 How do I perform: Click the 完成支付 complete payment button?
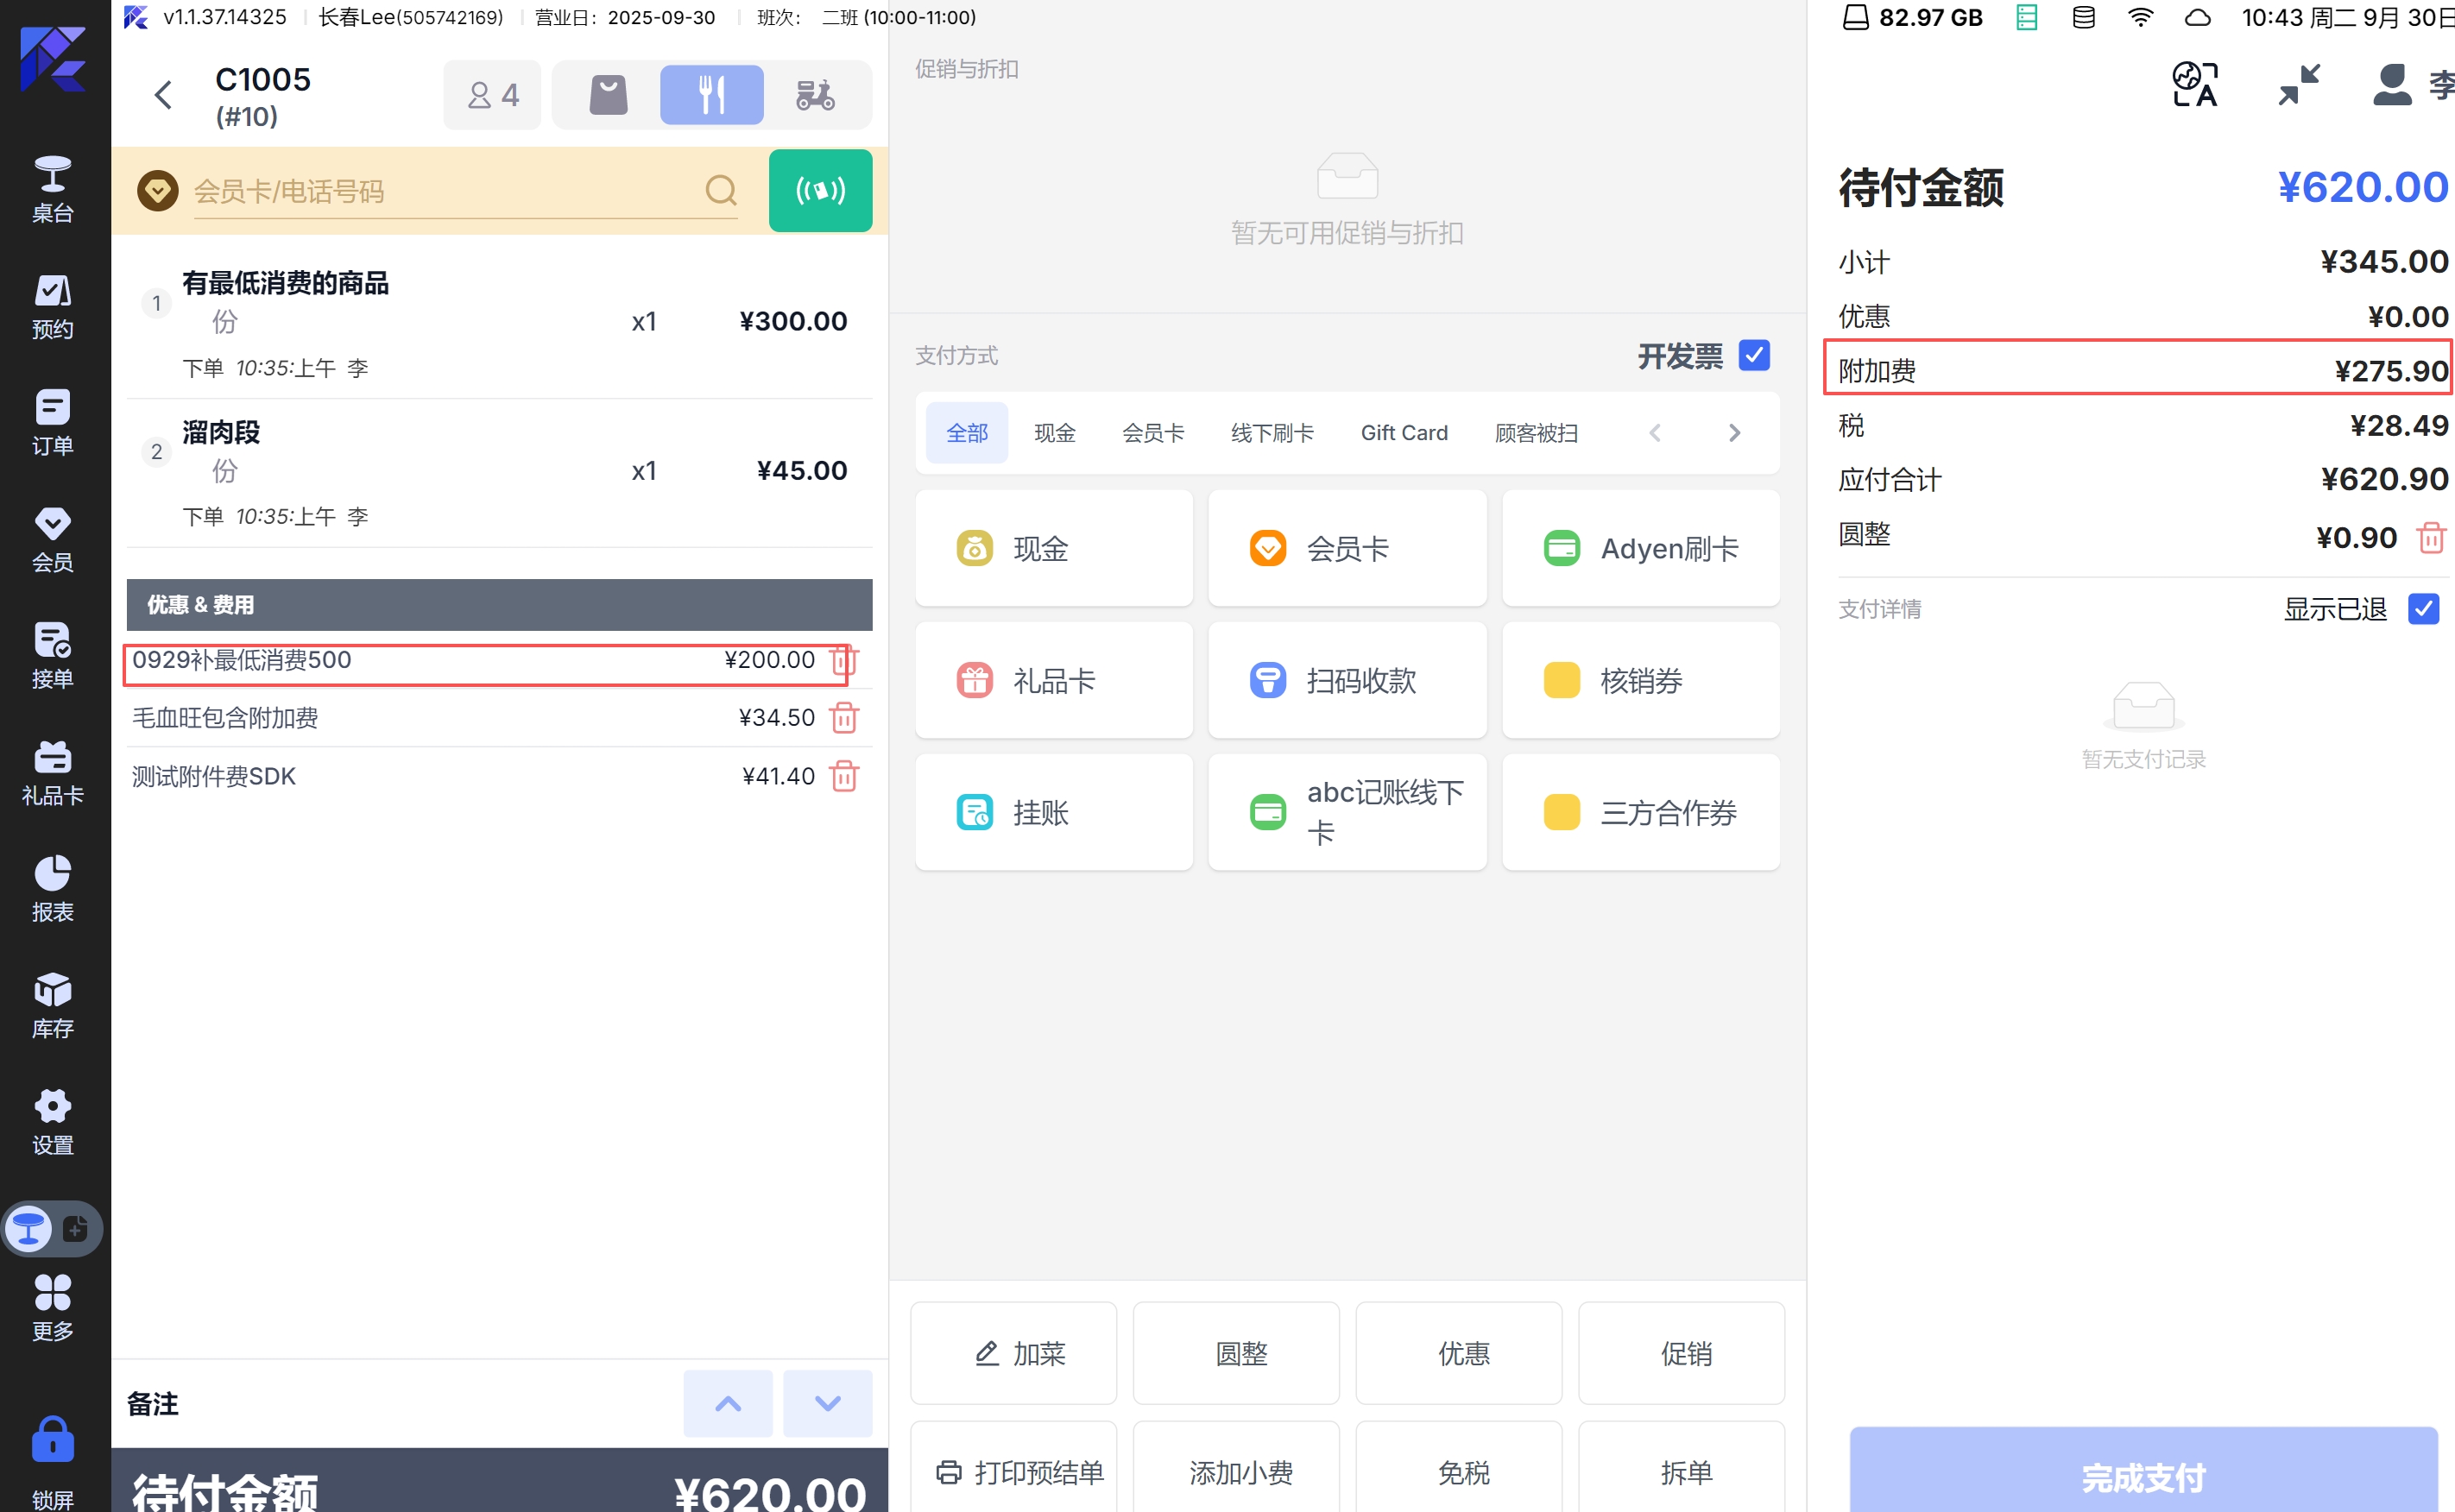tap(2142, 1475)
